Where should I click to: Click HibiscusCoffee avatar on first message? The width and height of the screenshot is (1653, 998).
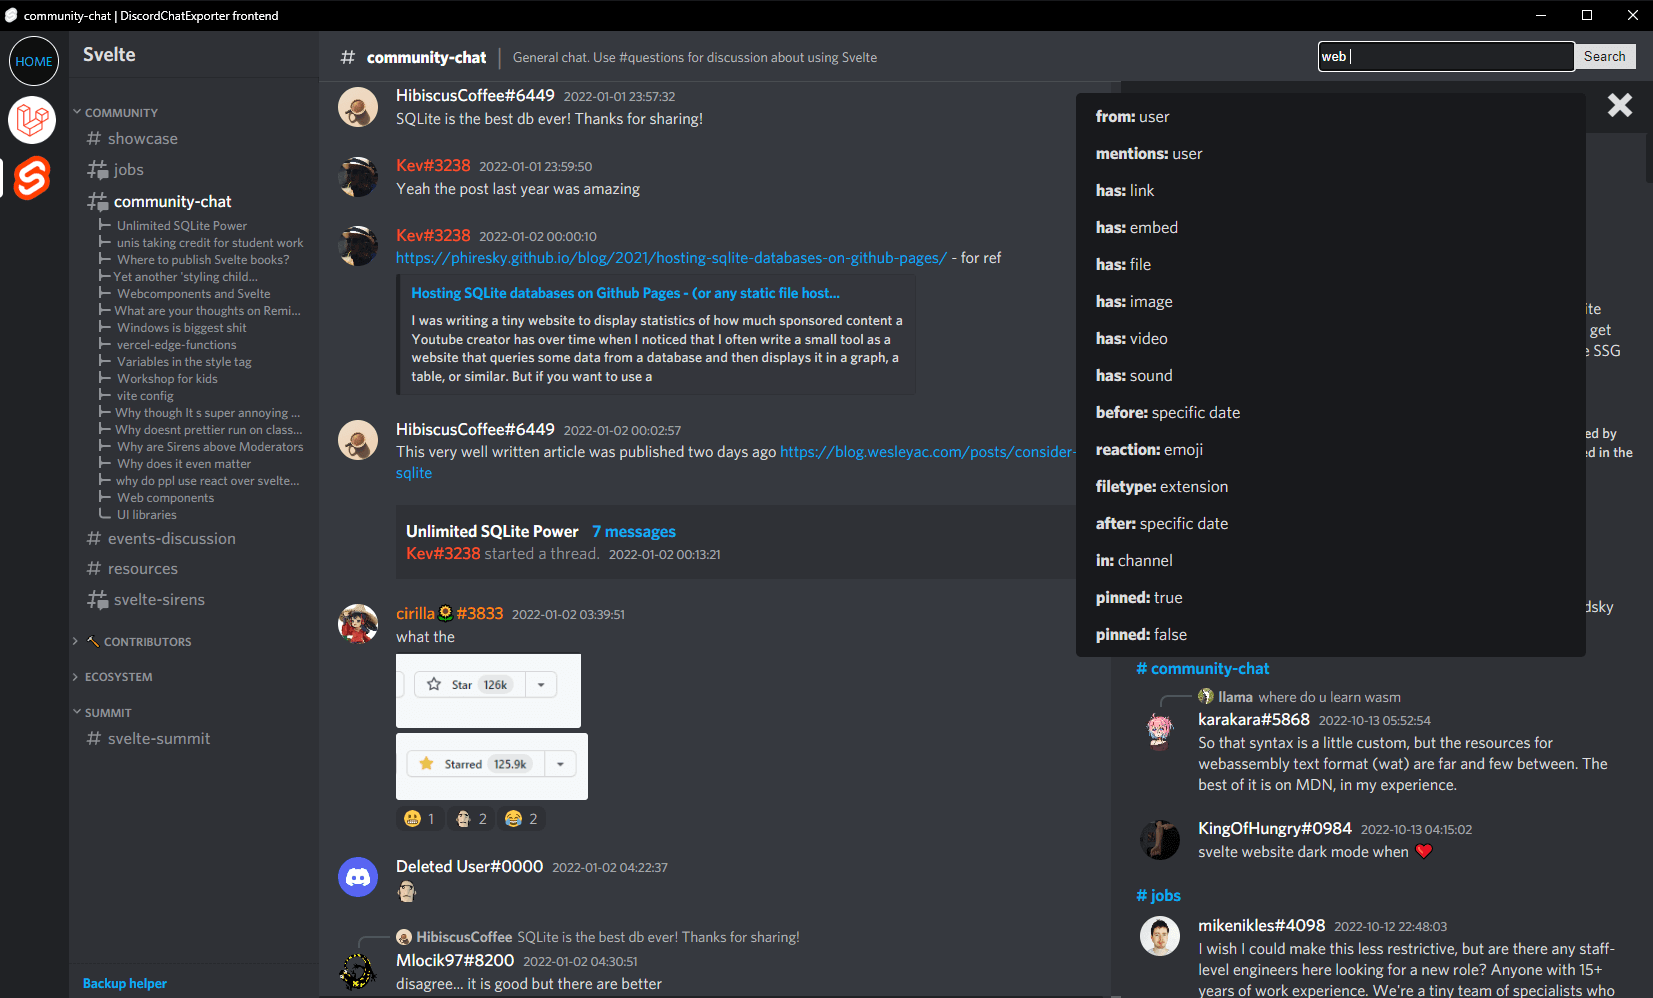358,107
